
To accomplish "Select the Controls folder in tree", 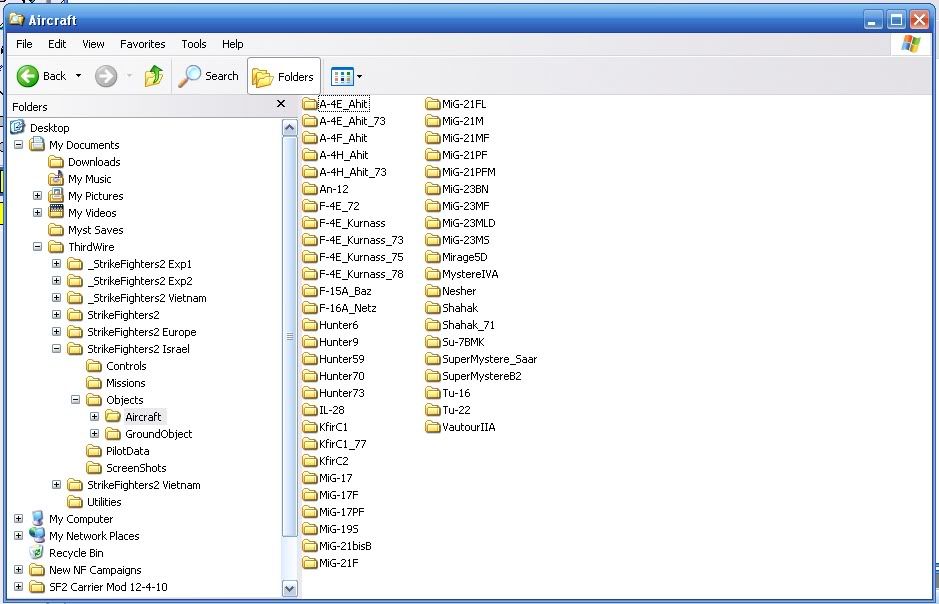I will coord(126,366).
